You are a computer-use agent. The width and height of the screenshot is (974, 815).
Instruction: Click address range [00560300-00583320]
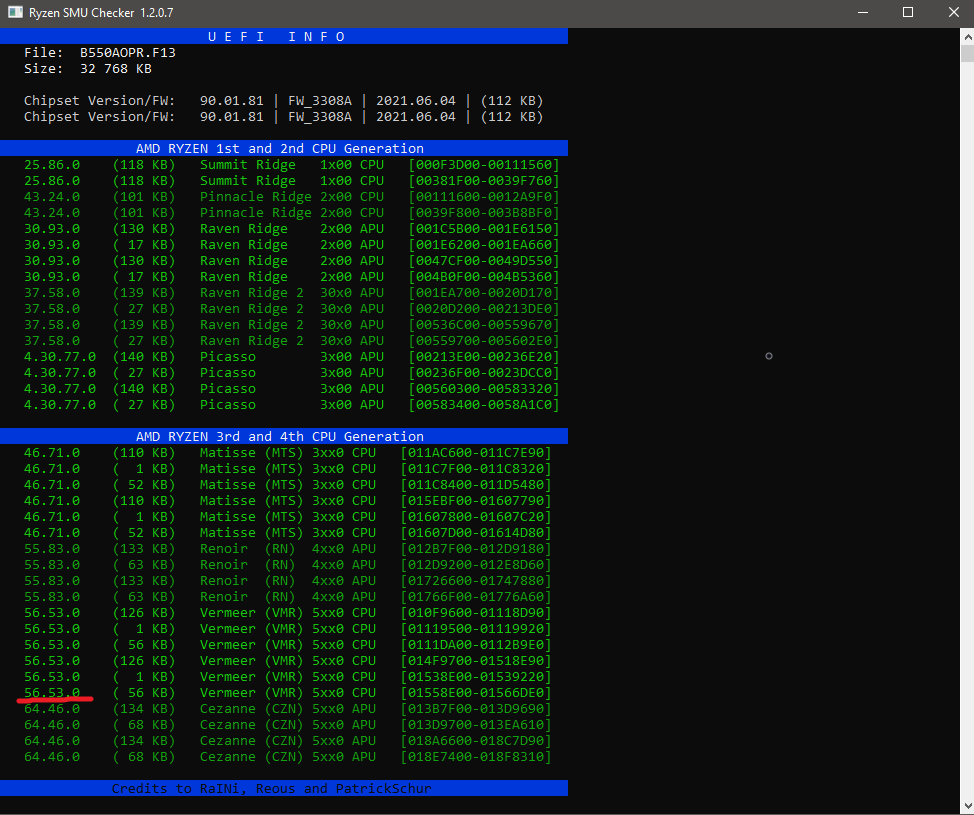(484, 389)
